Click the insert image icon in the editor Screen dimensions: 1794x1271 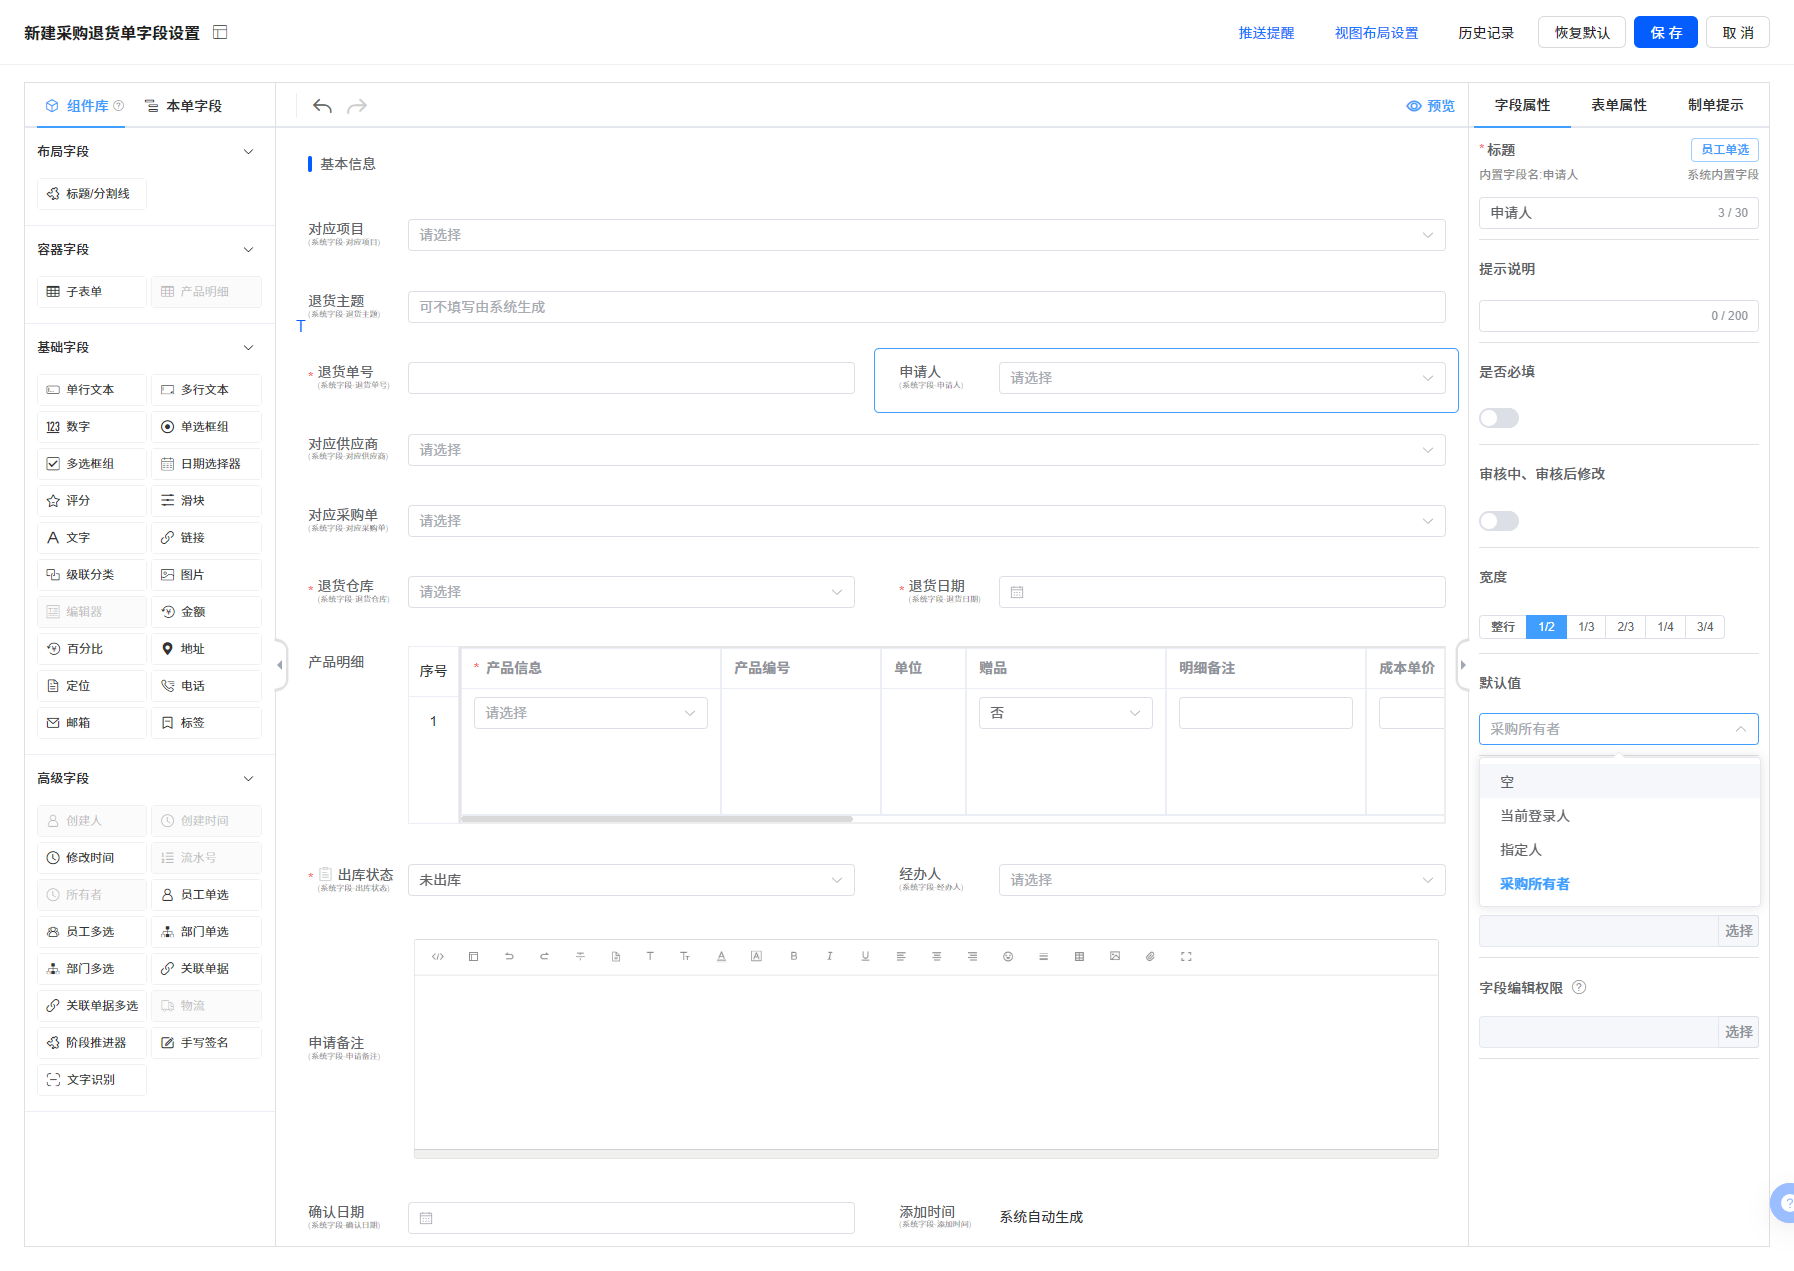[1115, 957]
